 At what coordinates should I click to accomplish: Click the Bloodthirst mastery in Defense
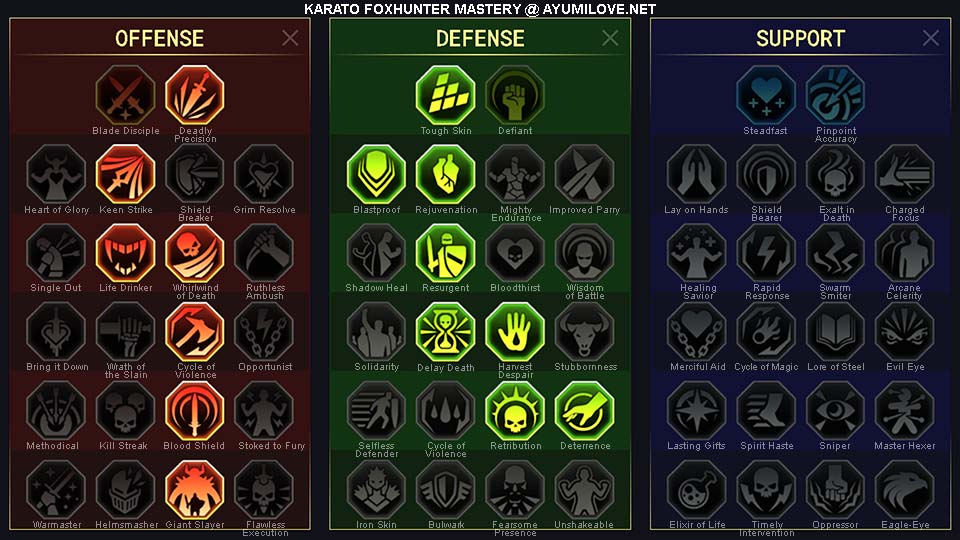point(515,253)
